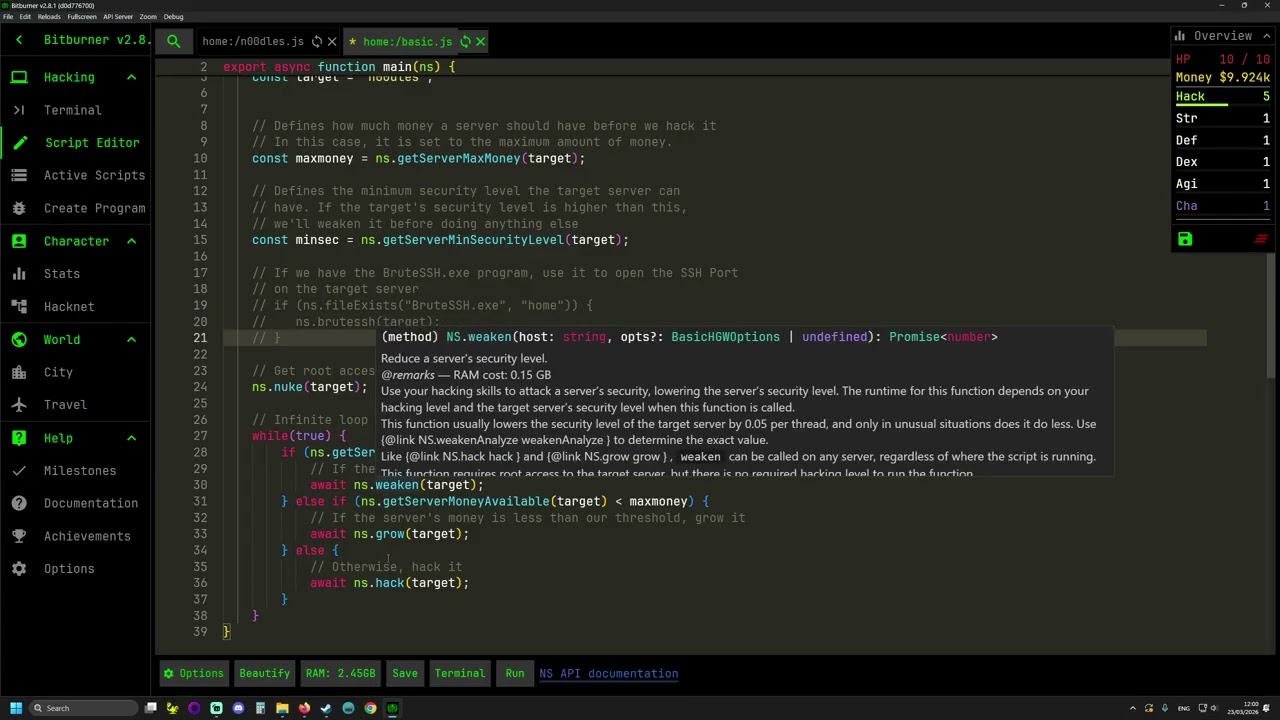Open the File menu
Image resolution: width=1280 pixels, height=720 pixels.
coord(8,17)
